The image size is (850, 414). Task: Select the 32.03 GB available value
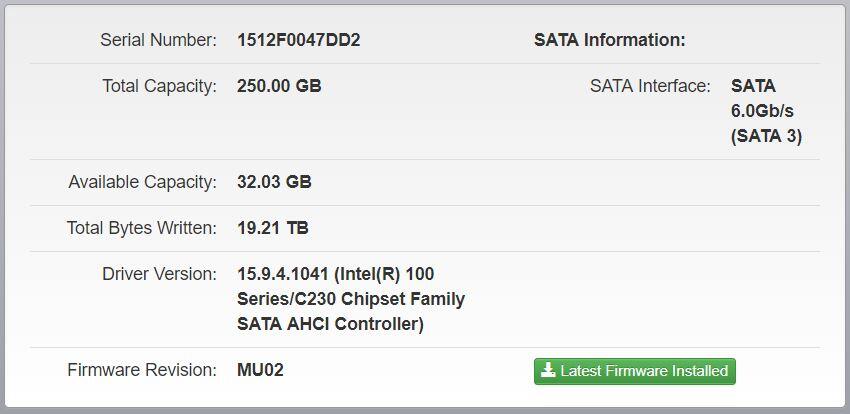[x=274, y=182]
